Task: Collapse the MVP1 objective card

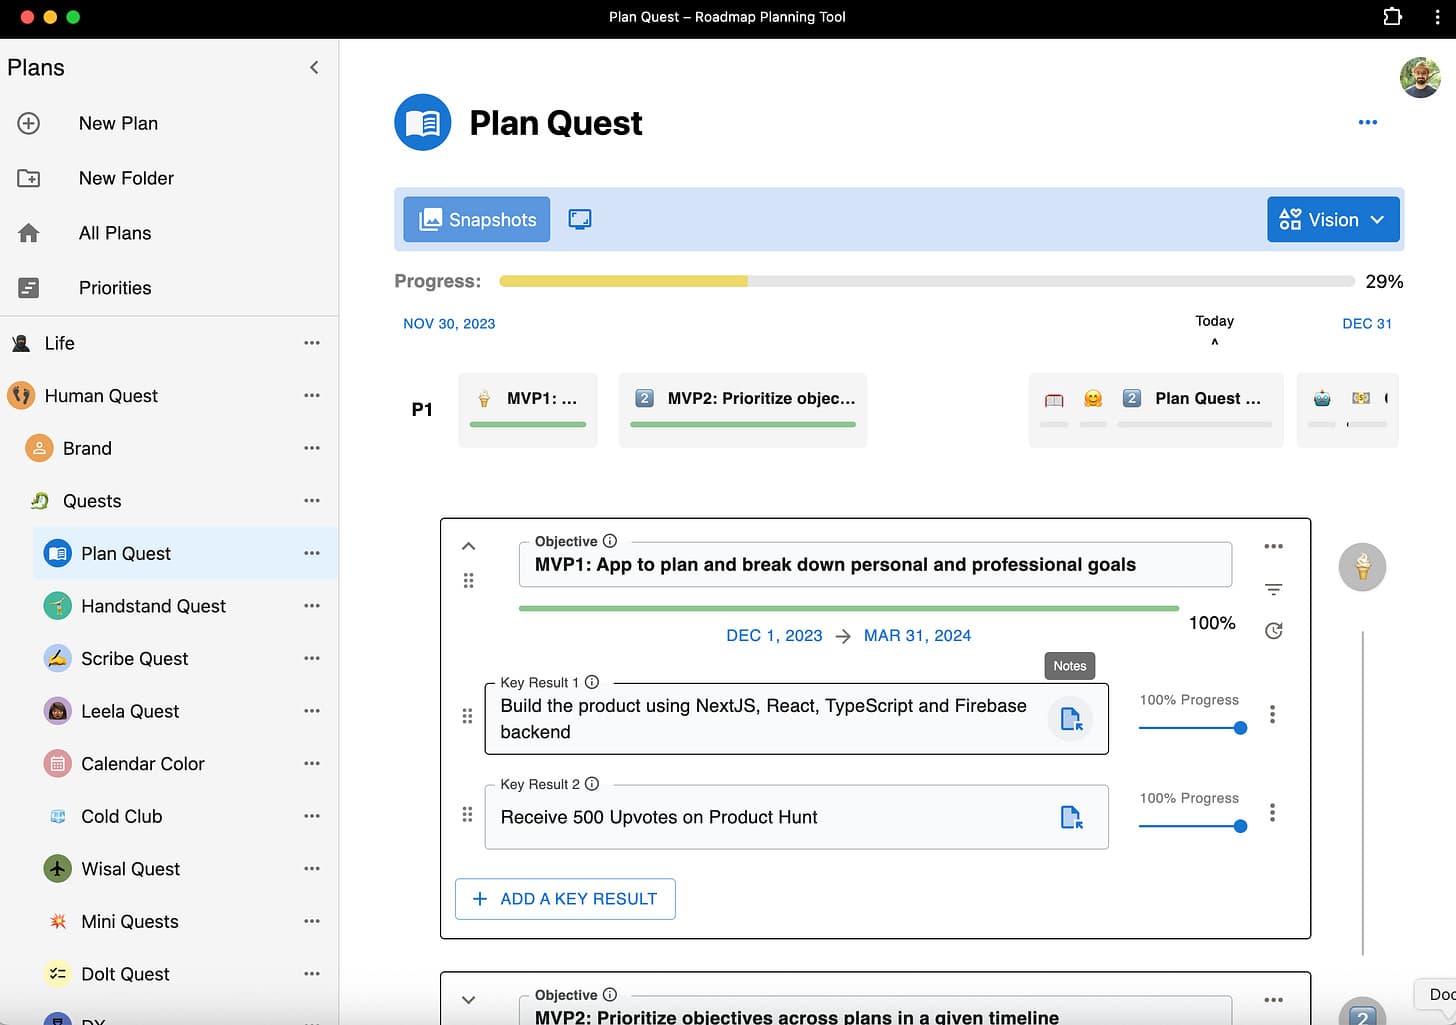Action: [x=468, y=546]
